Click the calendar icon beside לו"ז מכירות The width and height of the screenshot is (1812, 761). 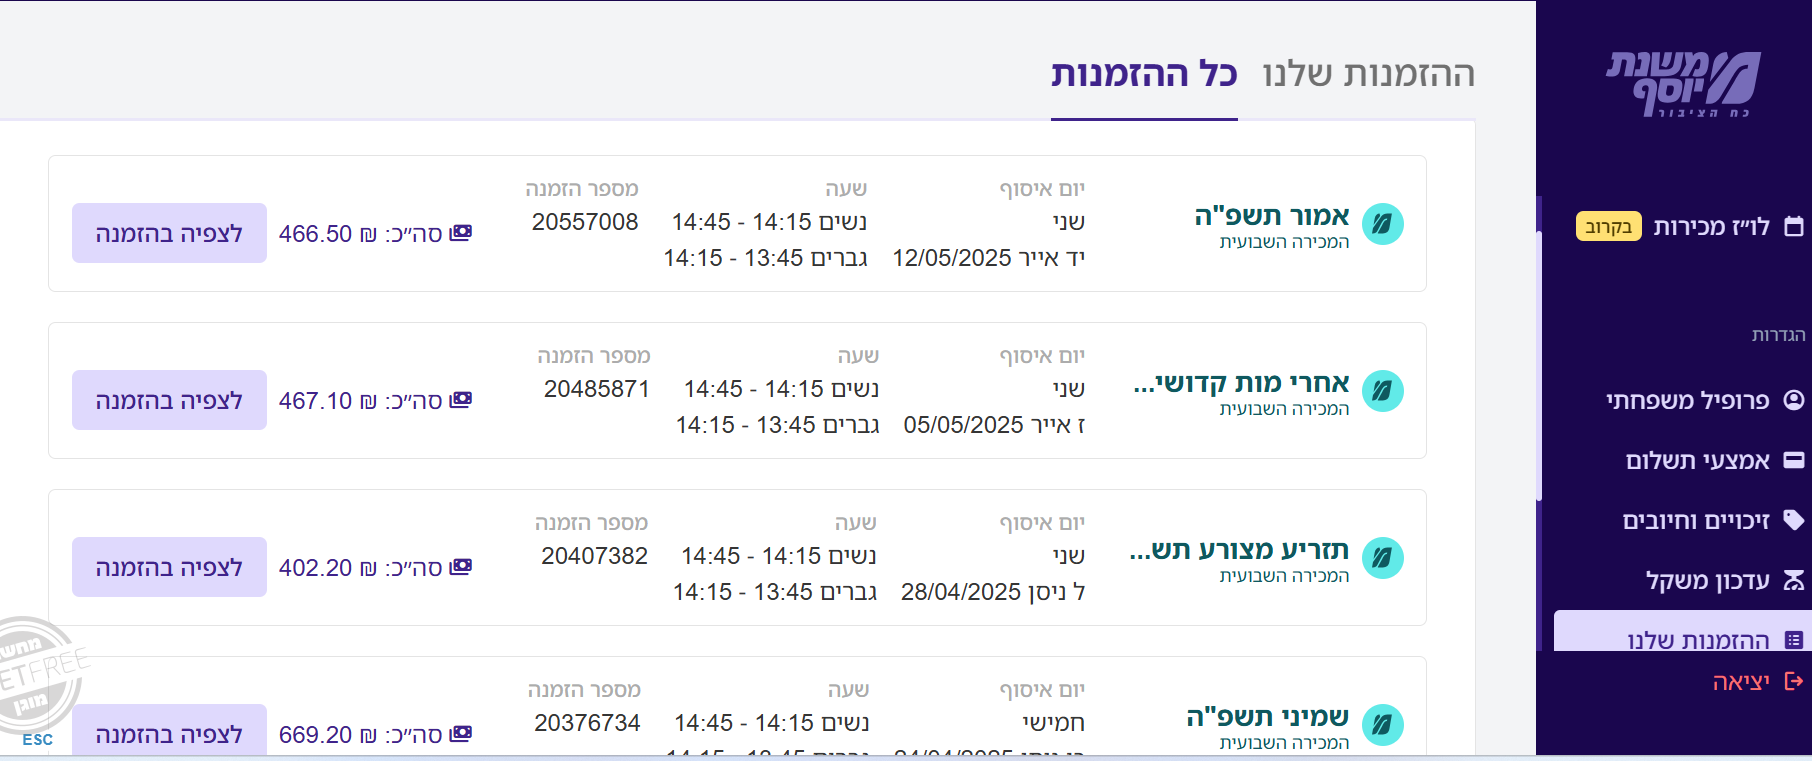(1794, 227)
